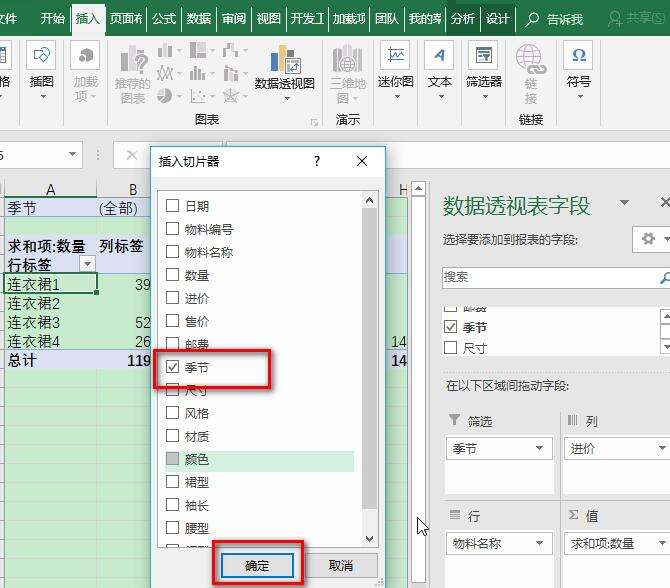The width and height of the screenshot is (670, 588).
Task: Uncheck the 季节 checkbox in slicer dialog
Action: coord(172,367)
